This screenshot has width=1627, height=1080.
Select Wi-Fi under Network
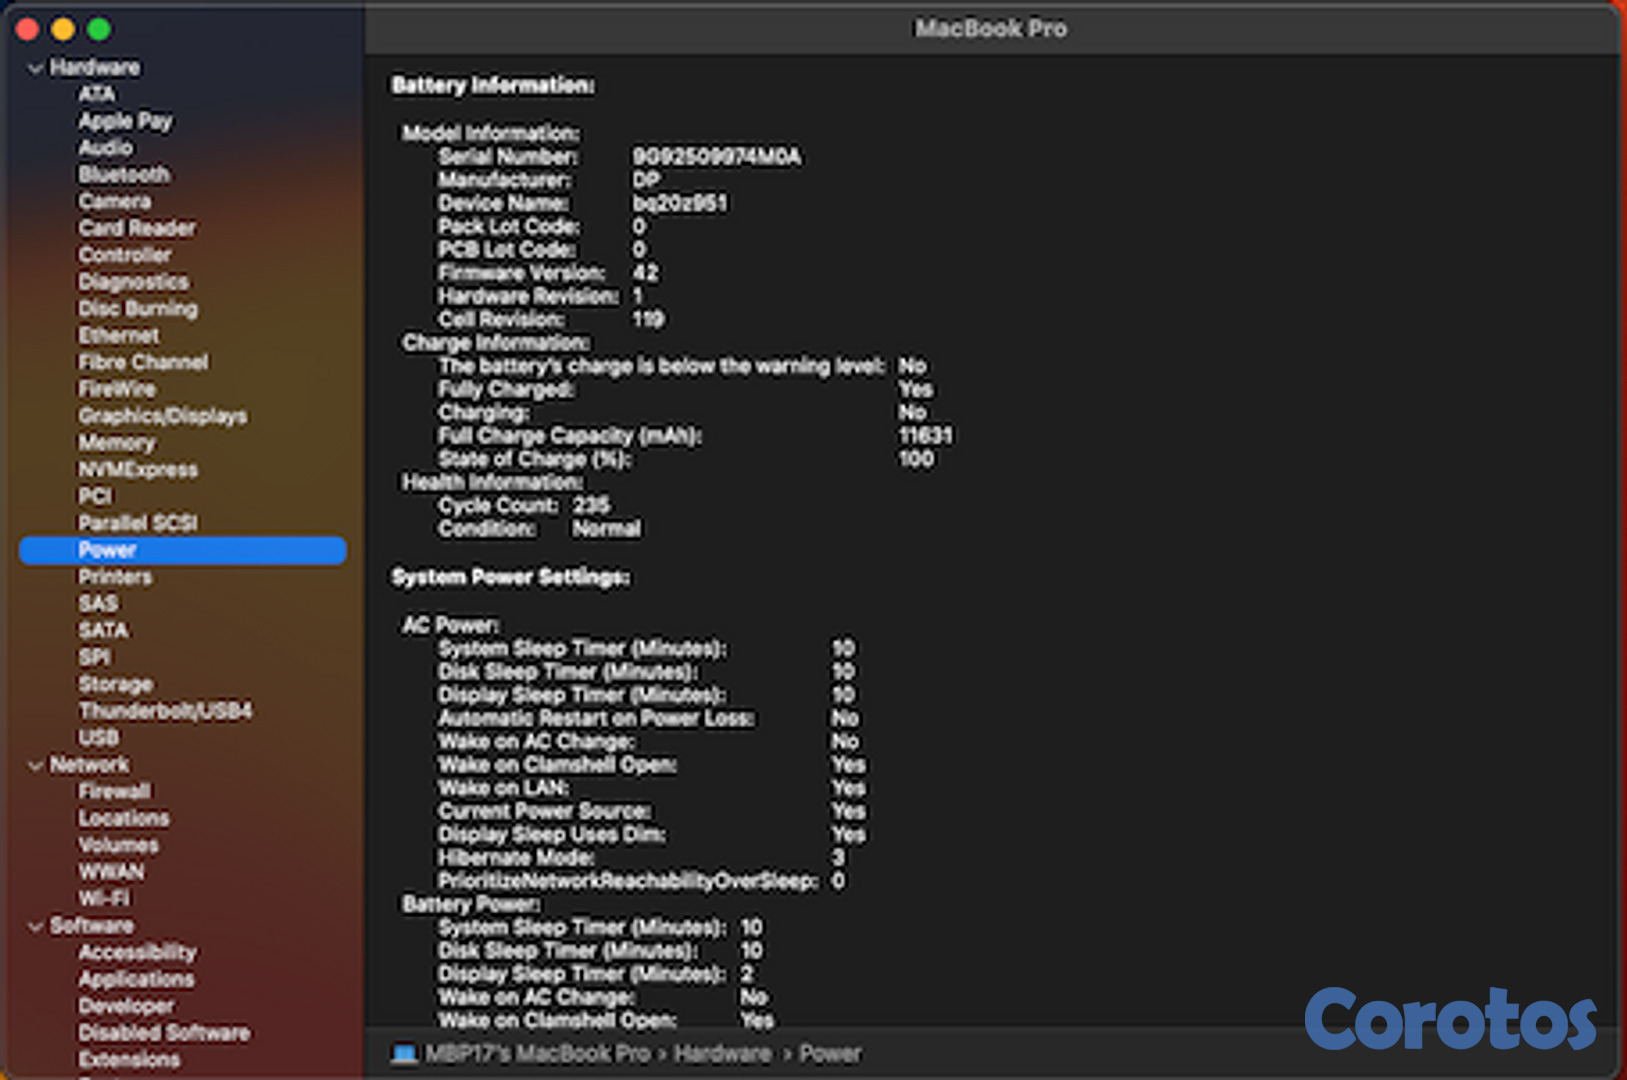click(104, 898)
